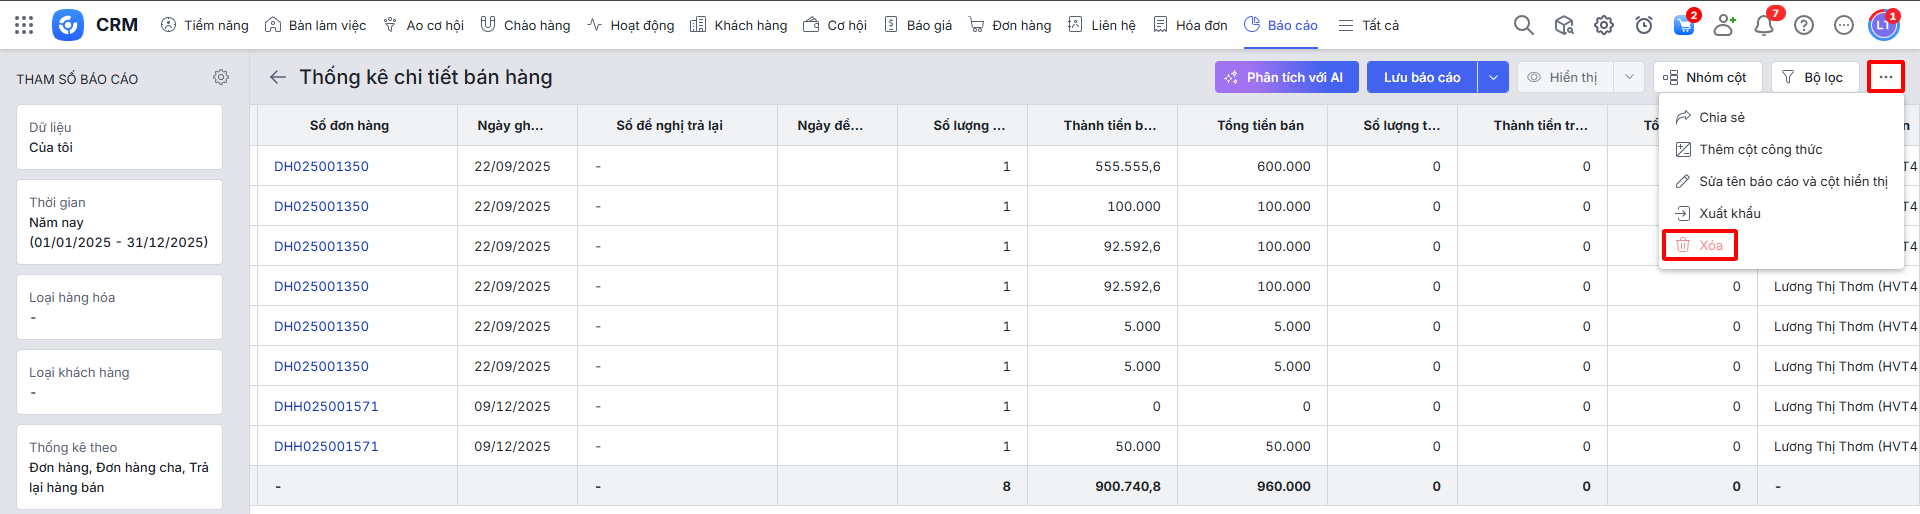1920x514 pixels.
Task: Switch to the Đơn hàng tab
Action: [1010, 25]
